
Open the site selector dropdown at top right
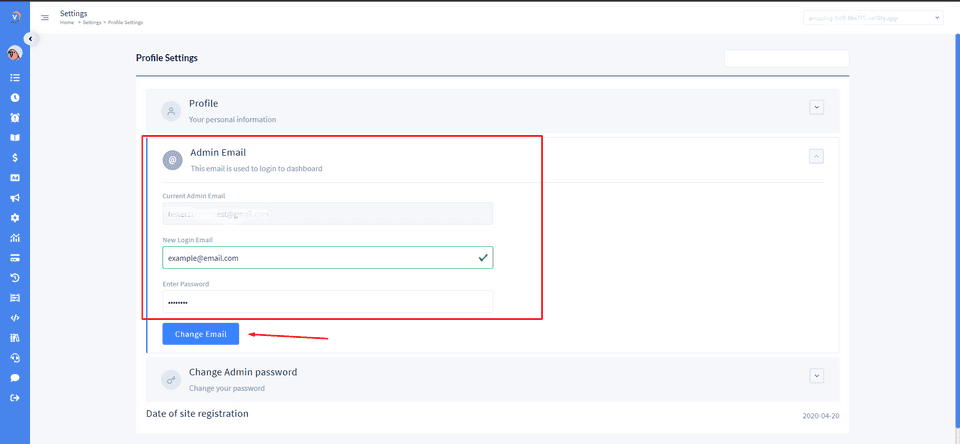872,17
